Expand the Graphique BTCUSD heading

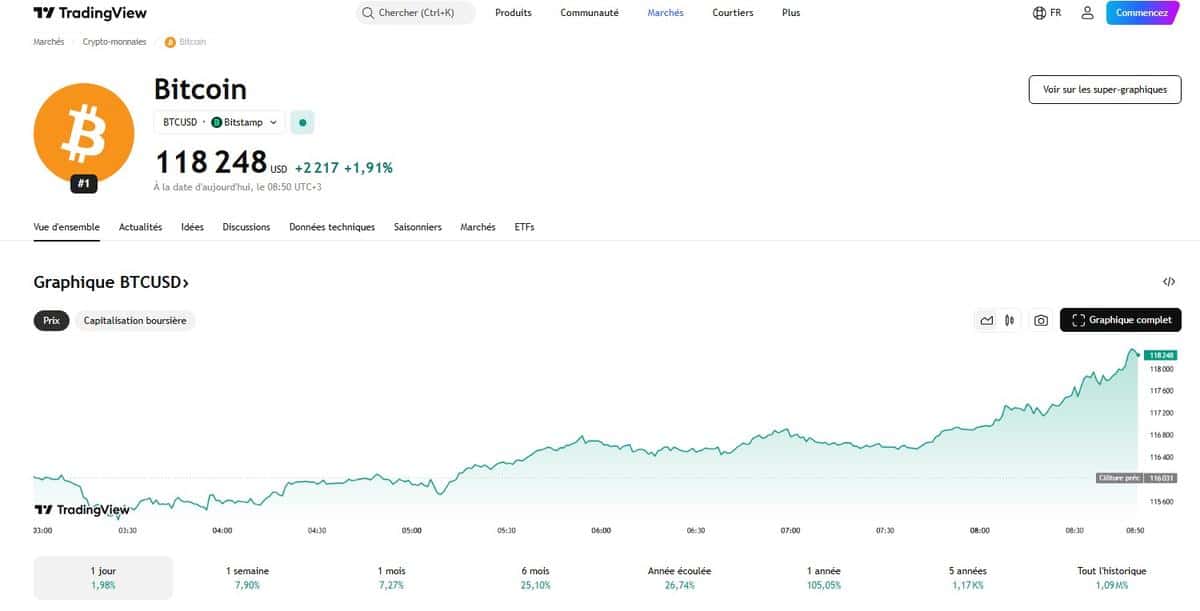[111, 282]
